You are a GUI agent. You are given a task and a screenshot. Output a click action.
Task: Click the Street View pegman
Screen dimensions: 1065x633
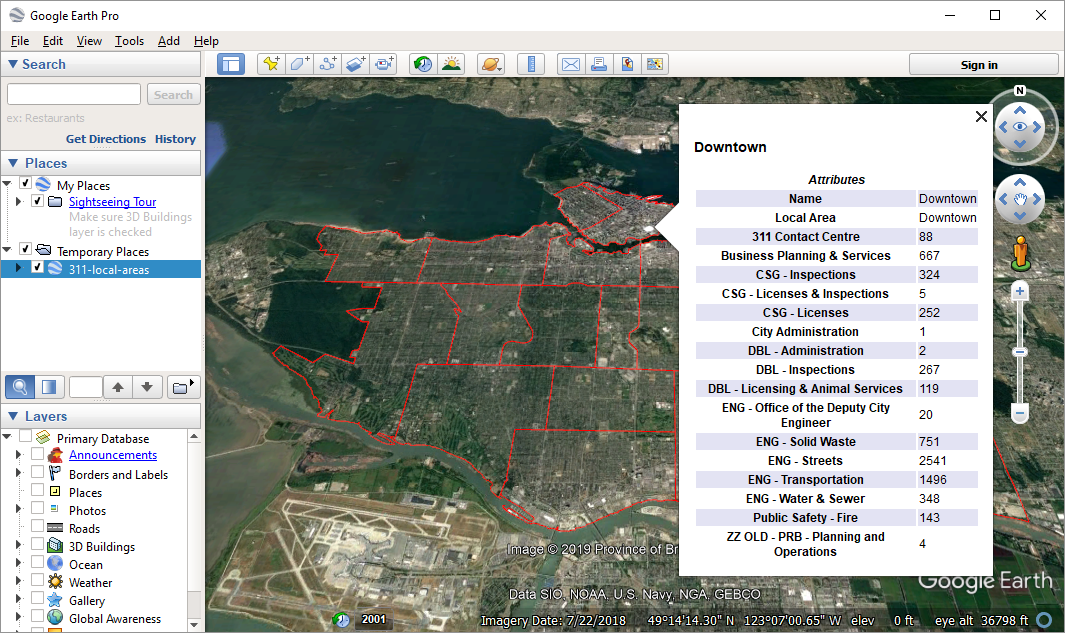point(1020,253)
